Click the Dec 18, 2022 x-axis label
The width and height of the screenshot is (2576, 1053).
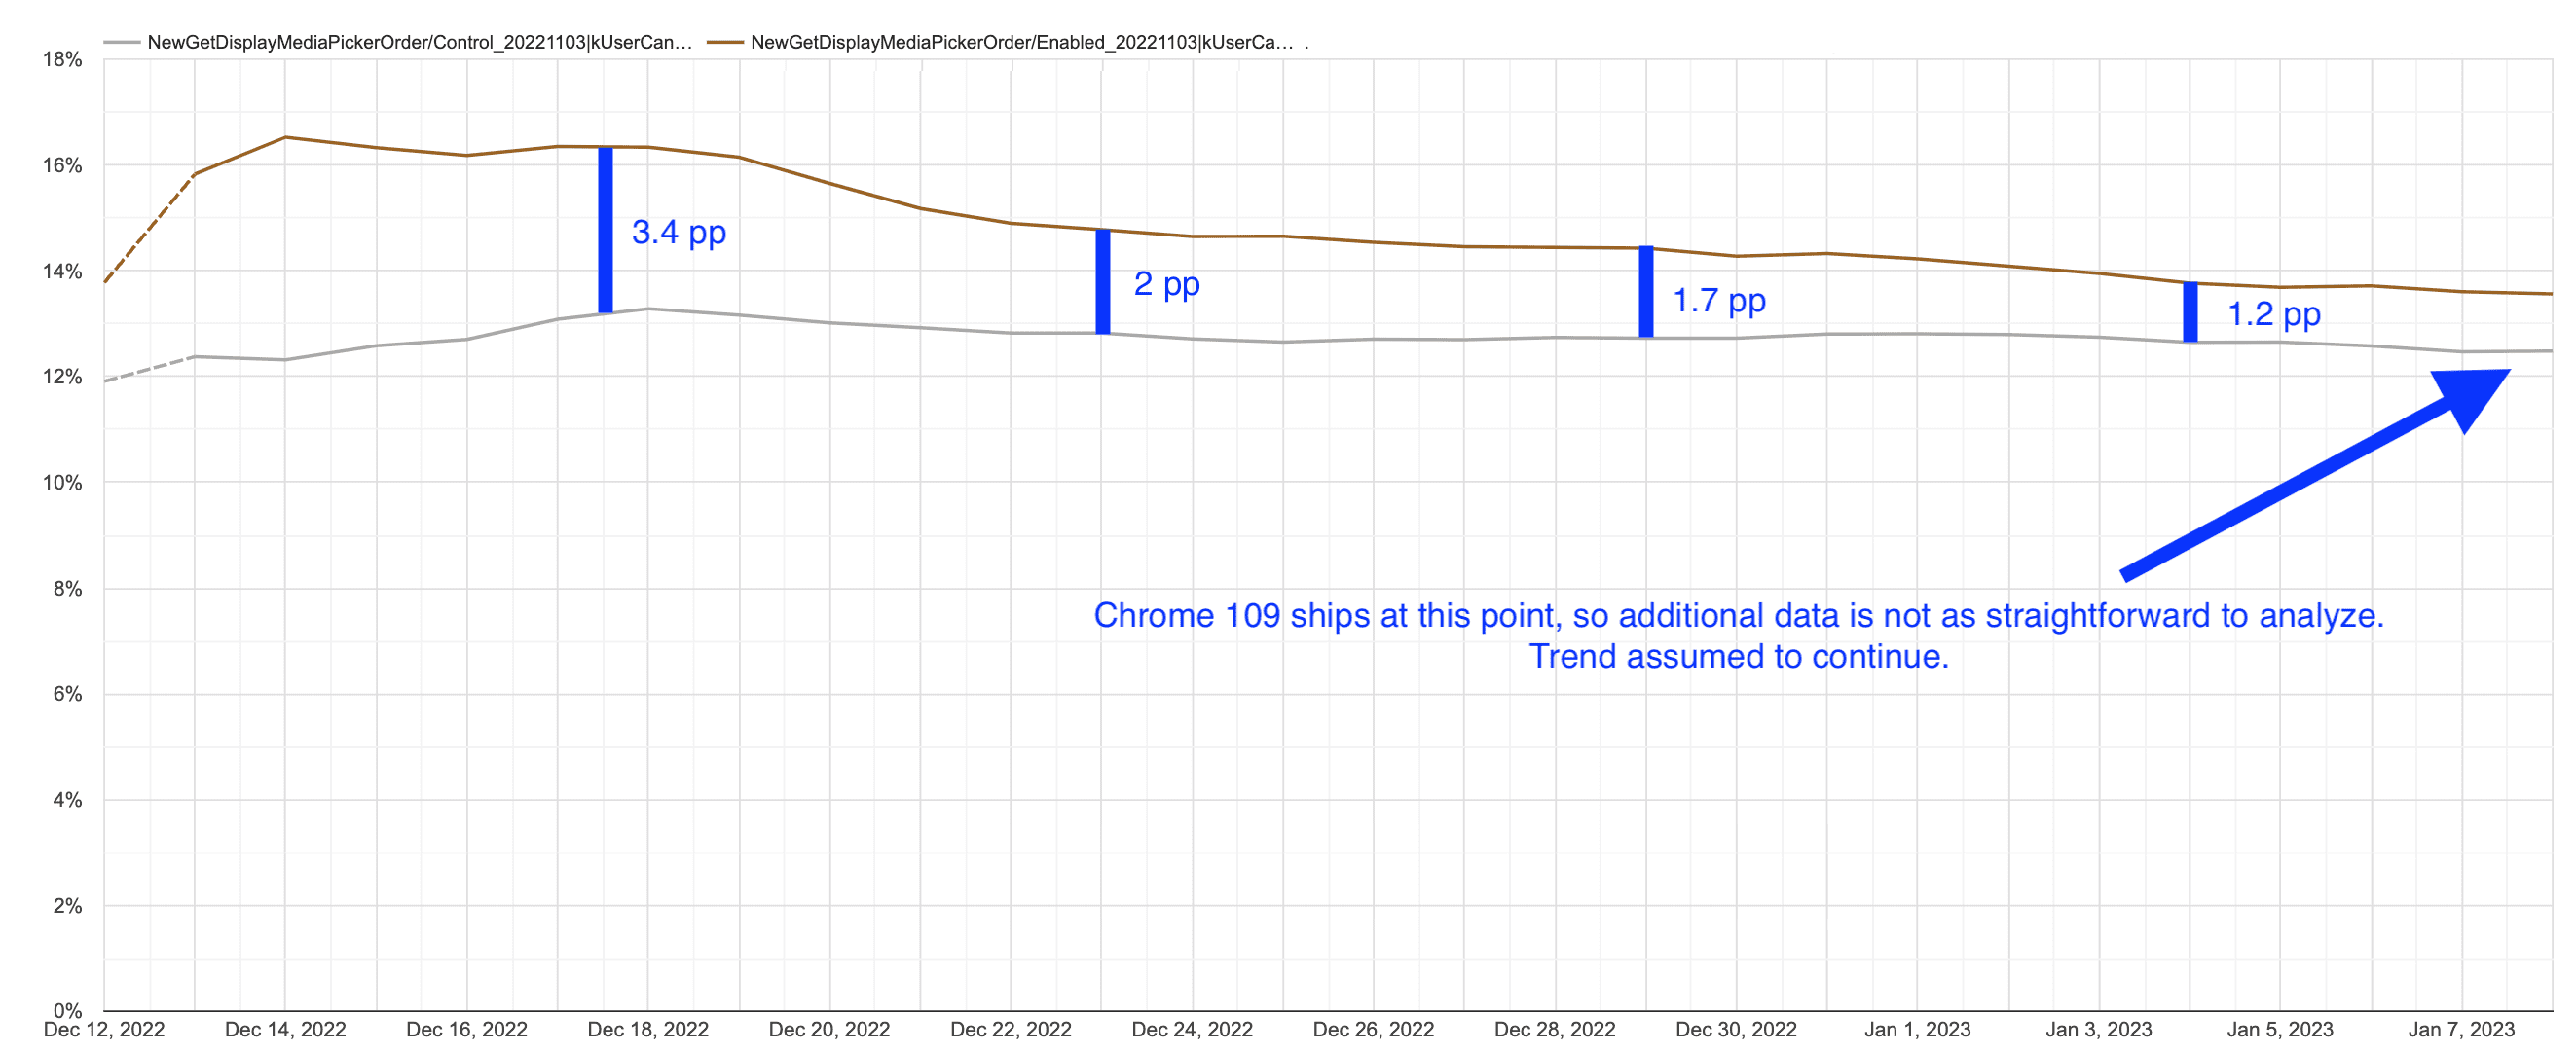(x=648, y=1029)
